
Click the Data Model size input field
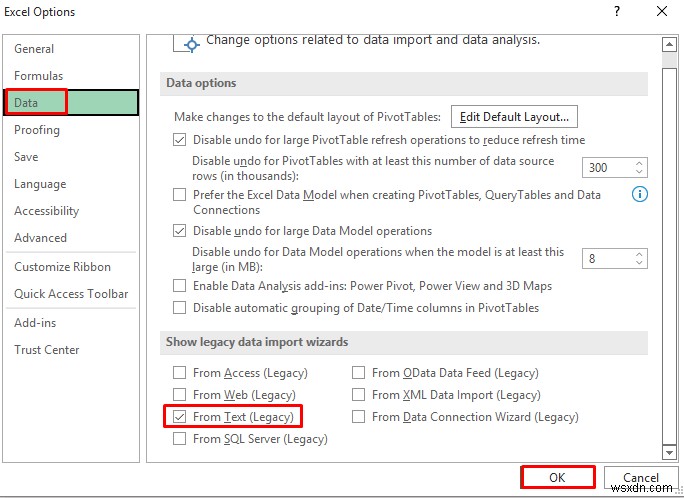click(607, 258)
